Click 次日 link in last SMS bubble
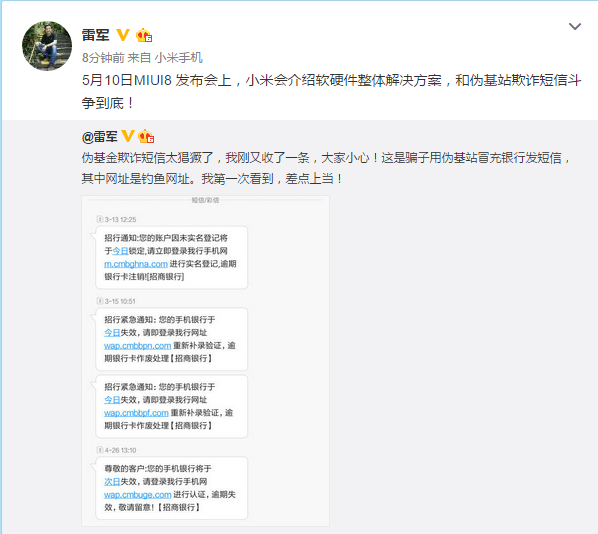This screenshot has height=534, width=598. point(112,481)
